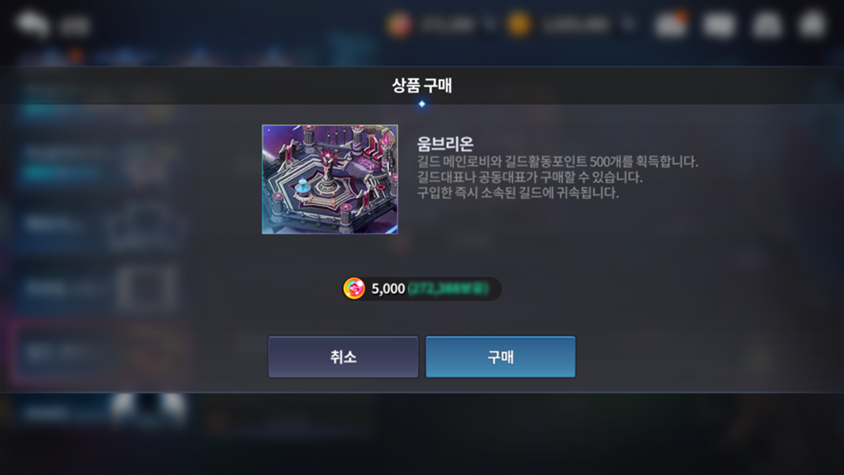Confirm purchase with the 구매 button
Screen dimensions: 844x475
coord(501,357)
